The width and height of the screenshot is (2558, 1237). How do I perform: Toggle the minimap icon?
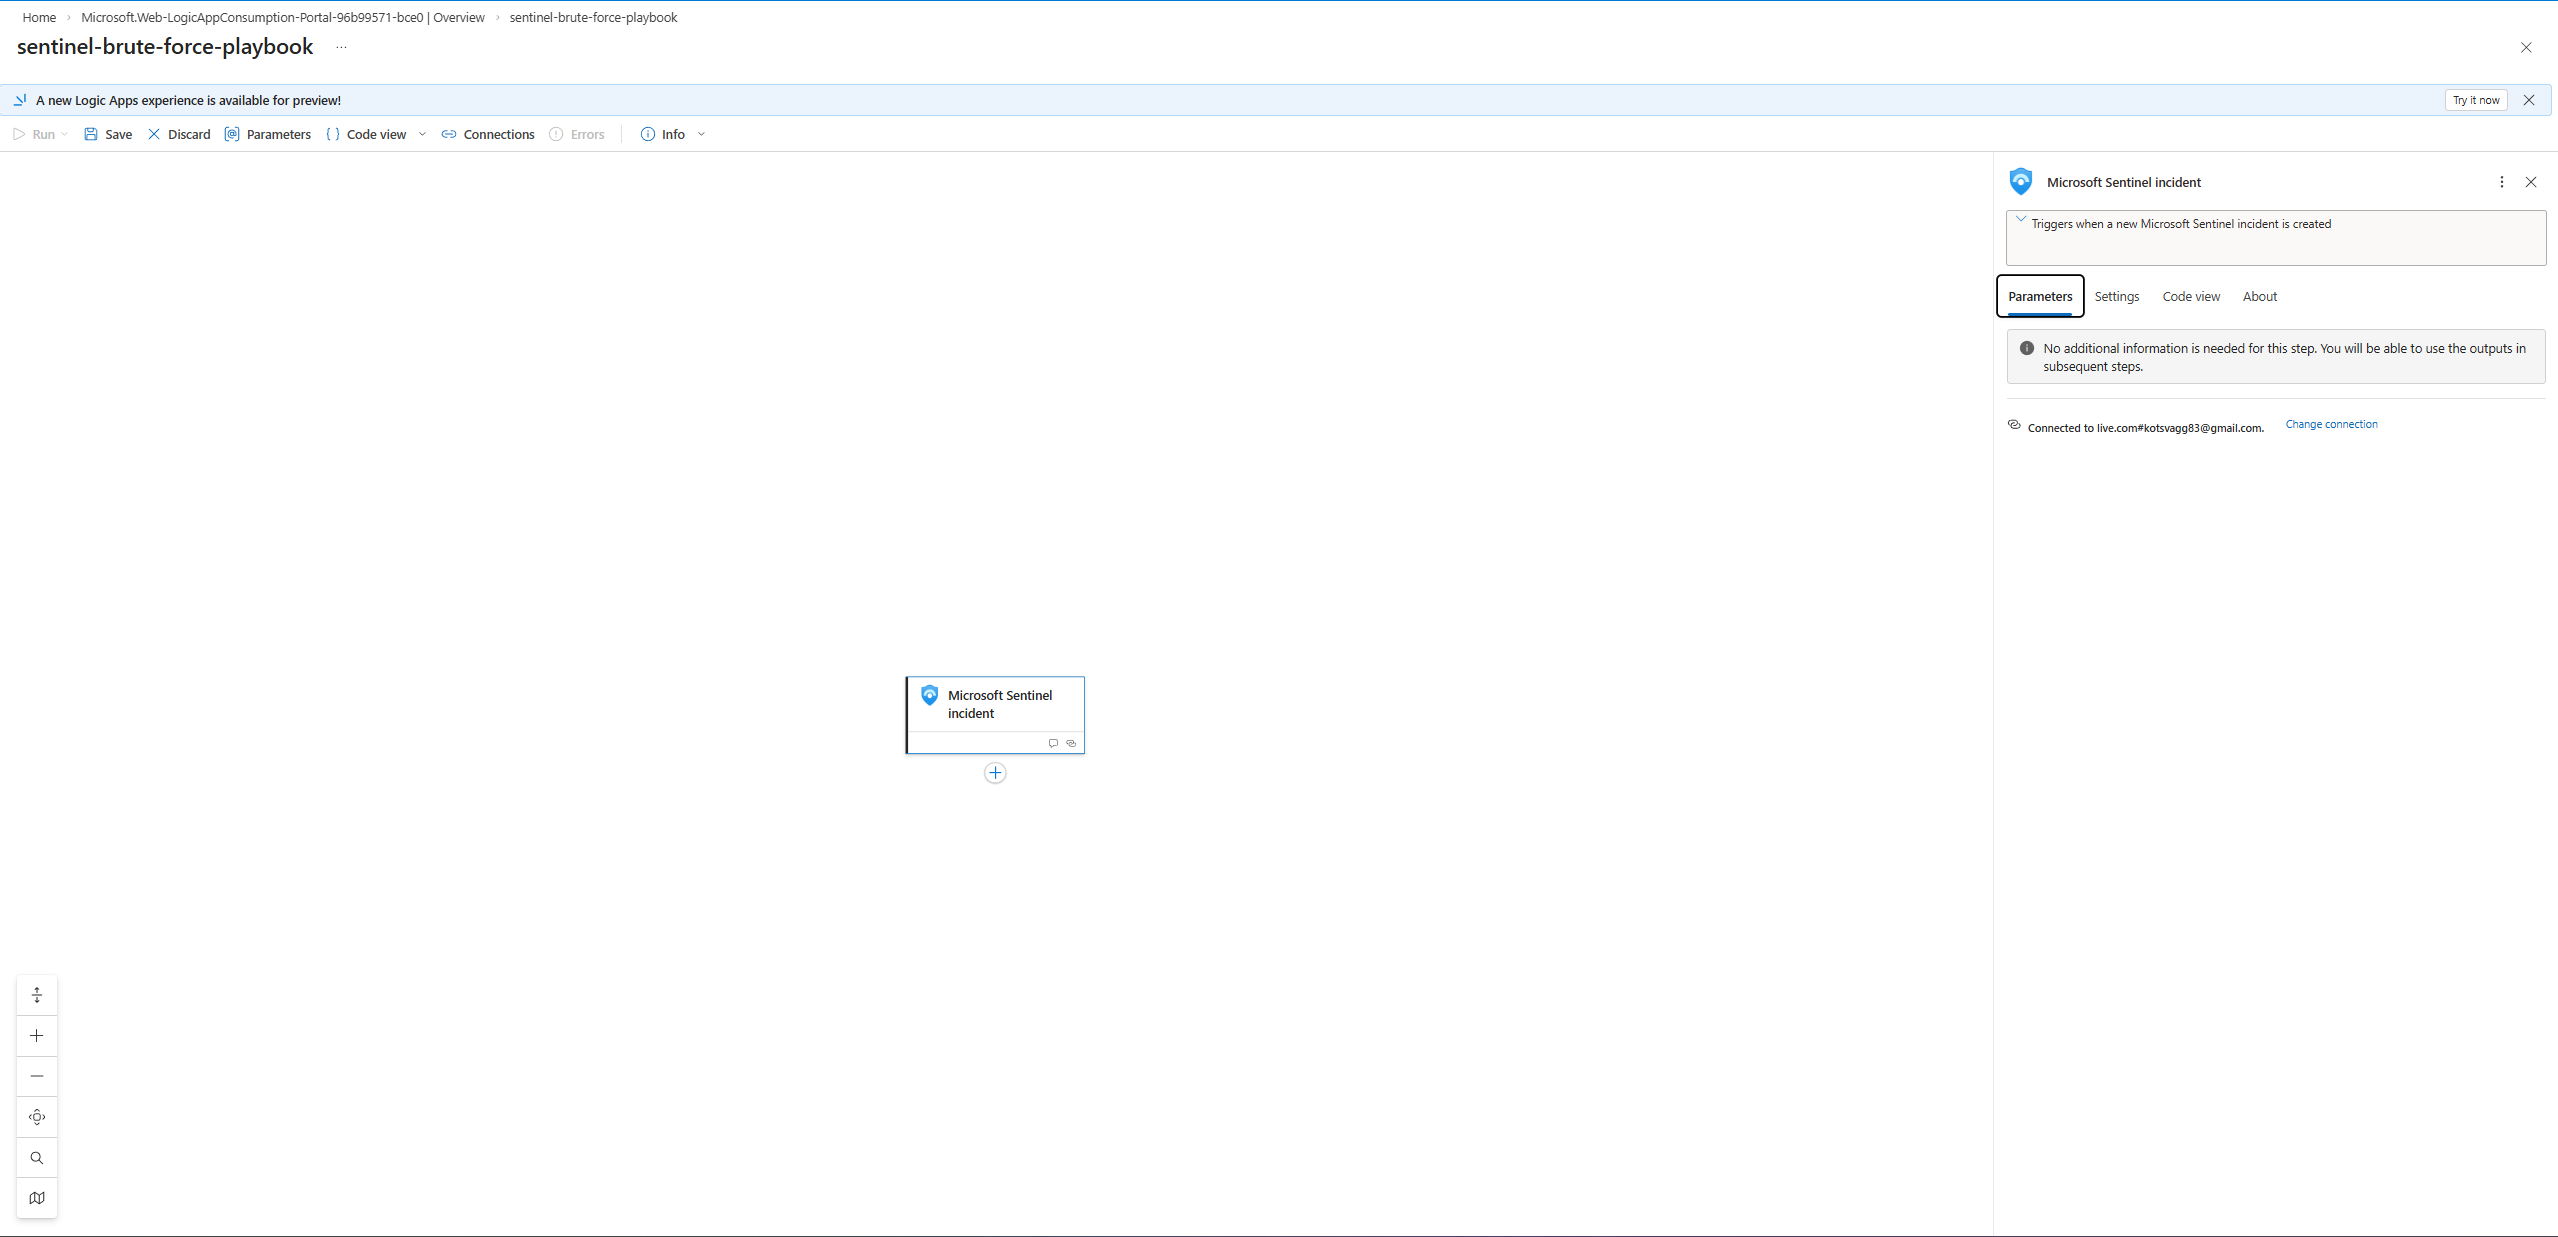[37, 1198]
